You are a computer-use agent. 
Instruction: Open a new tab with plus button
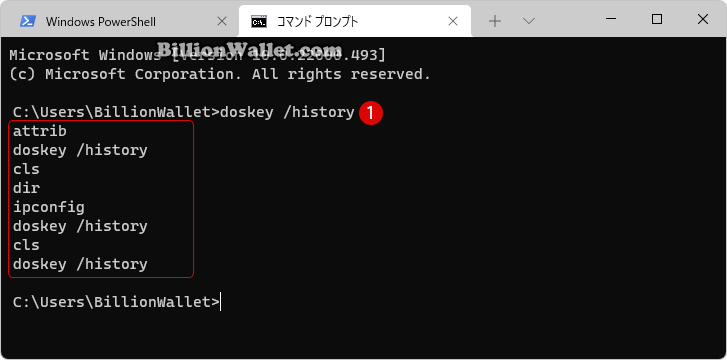(x=495, y=21)
